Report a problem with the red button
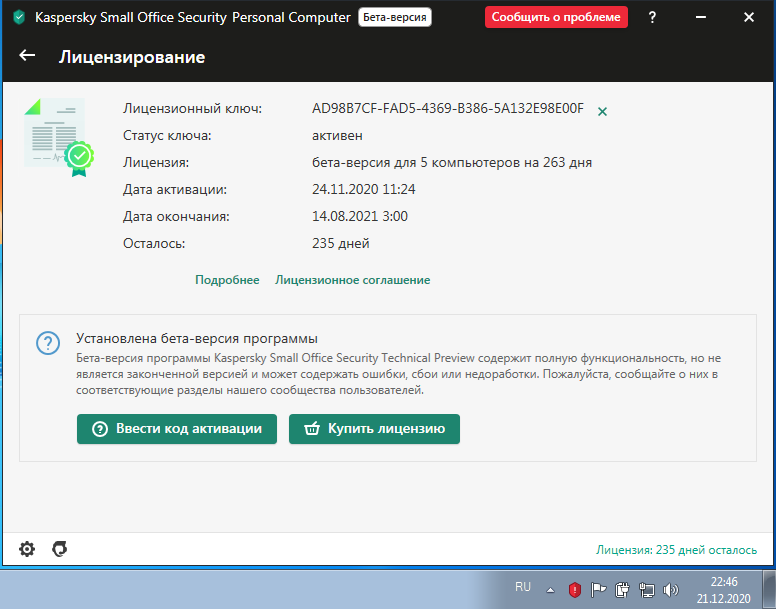The height and width of the screenshot is (609, 776). (x=556, y=17)
